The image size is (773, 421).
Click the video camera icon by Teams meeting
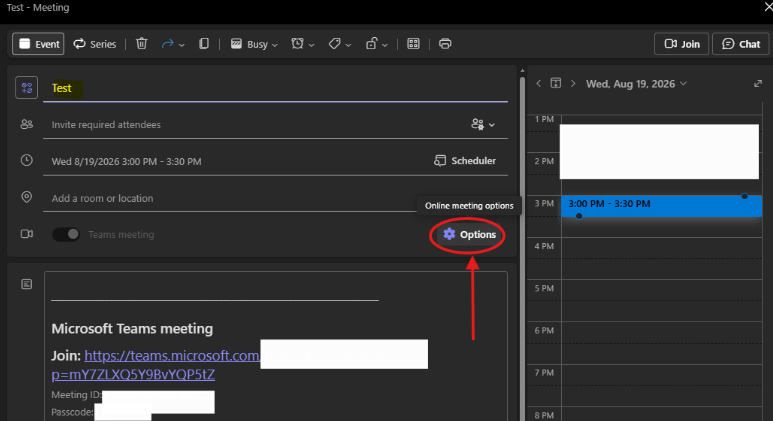tap(27, 234)
